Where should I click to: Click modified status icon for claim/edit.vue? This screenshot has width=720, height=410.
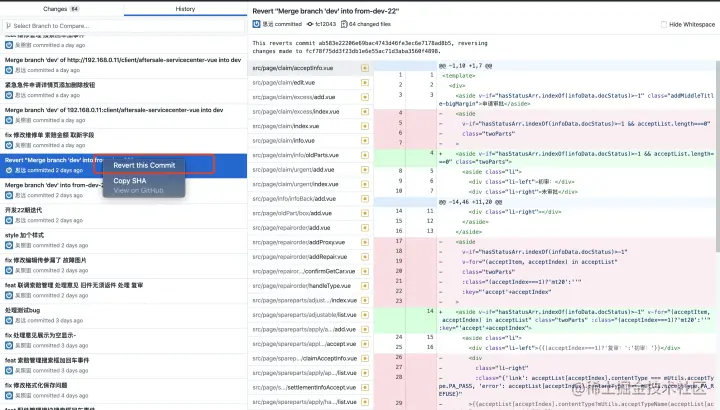point(365,83)
